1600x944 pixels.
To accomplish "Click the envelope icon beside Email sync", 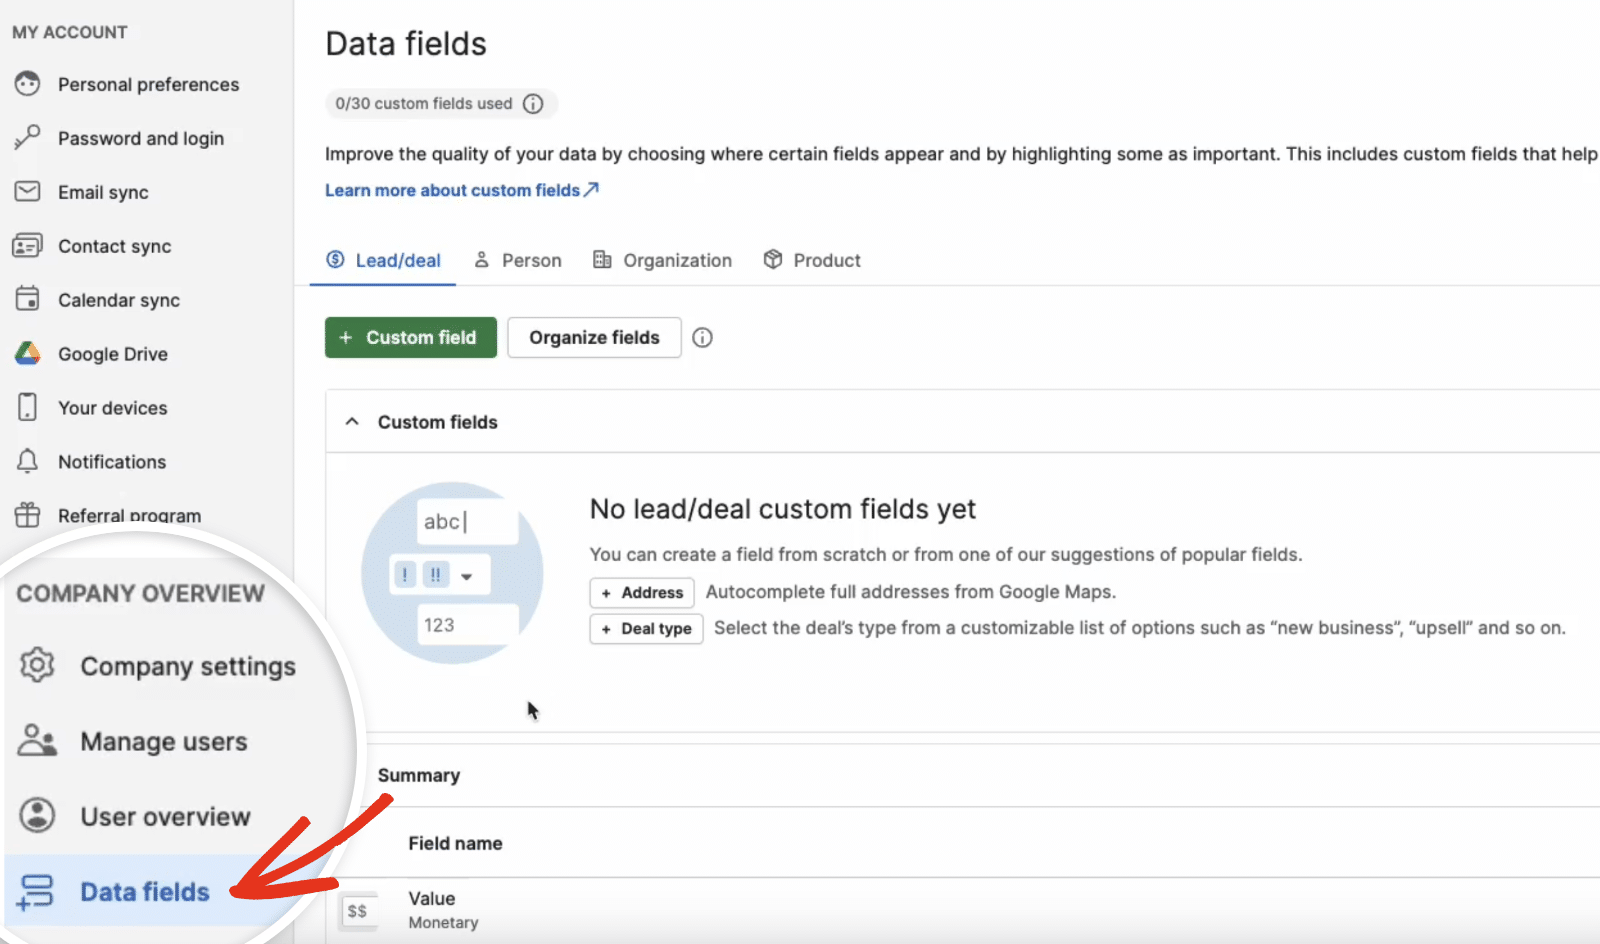I will pyautogui.click(x=28, y=191).
